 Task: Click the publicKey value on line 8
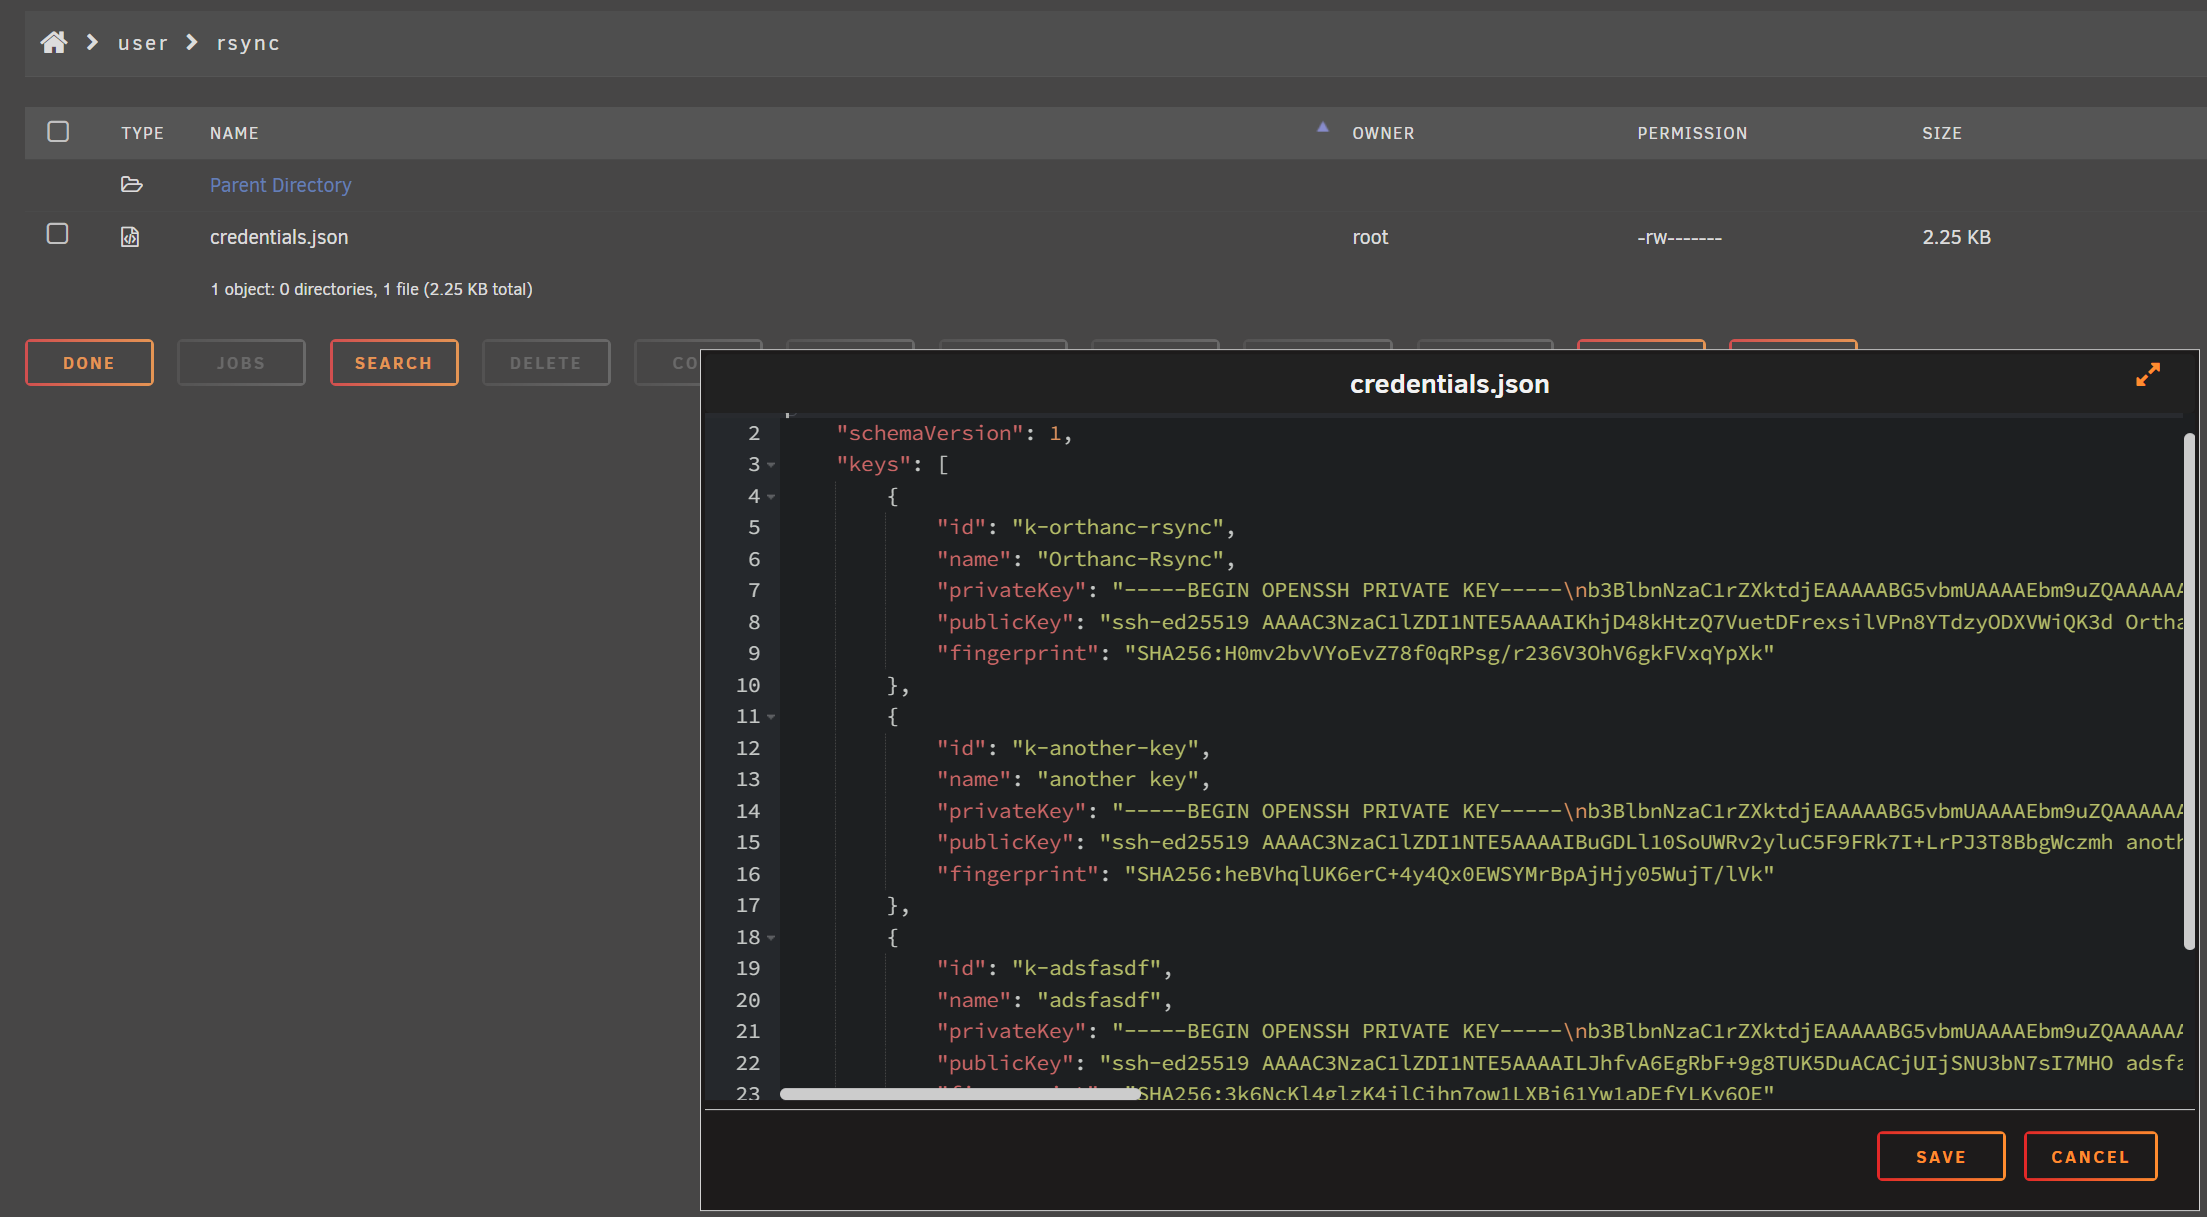click(x=1641, y=622)
